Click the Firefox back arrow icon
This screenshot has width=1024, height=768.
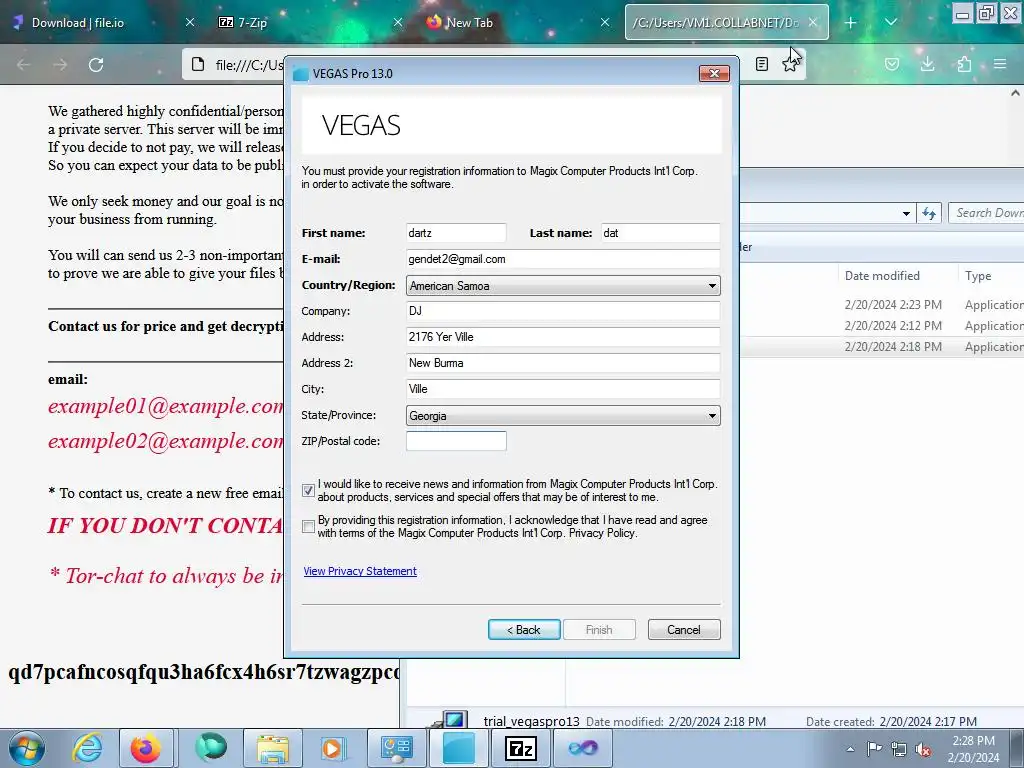click(x=24, y=65)
